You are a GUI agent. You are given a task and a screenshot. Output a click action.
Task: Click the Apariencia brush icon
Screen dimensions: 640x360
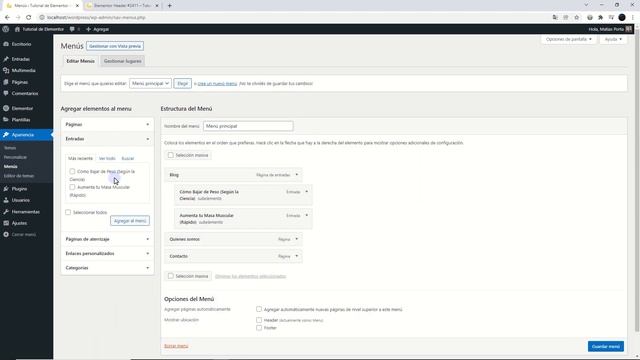pyautogui.click(x=6, y=135)
